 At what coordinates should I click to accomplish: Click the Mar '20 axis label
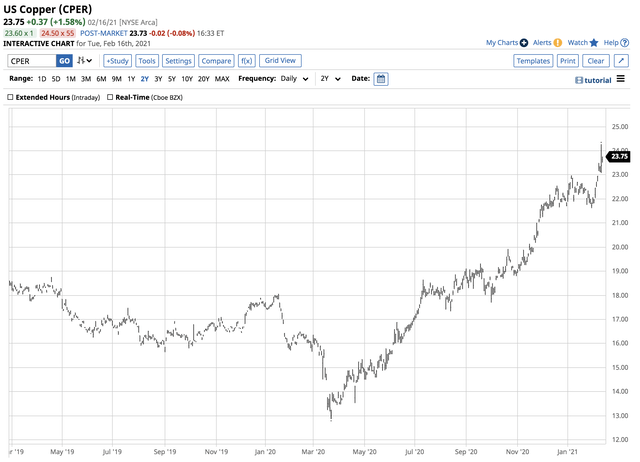(x=313, y=452)
